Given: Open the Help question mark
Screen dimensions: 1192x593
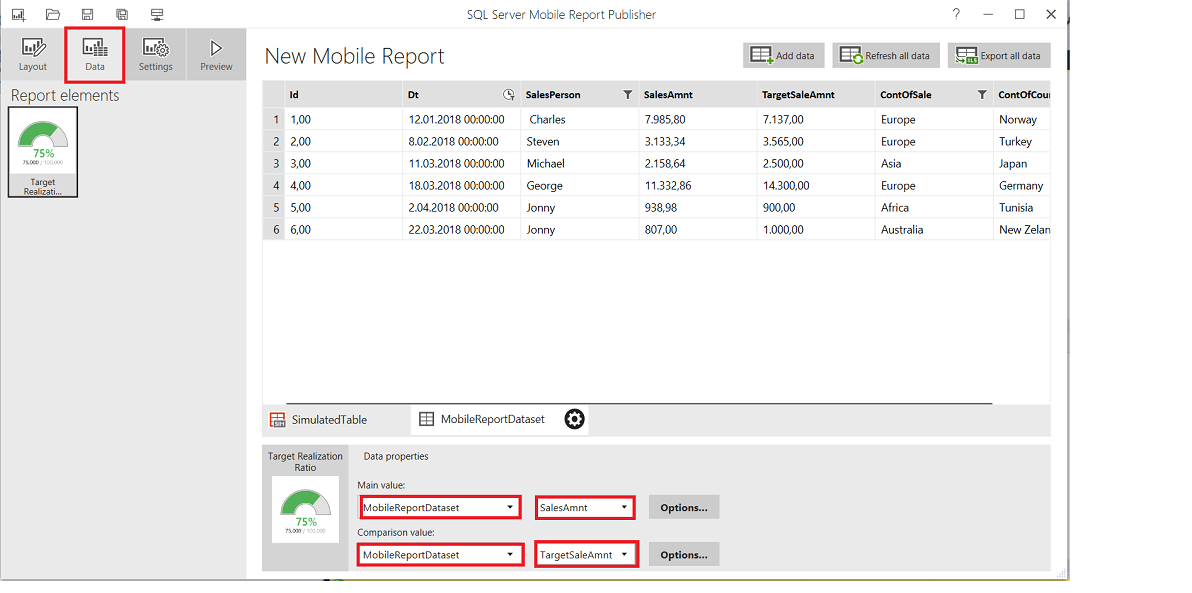Looking at the screenshot, I should (956, 14).
